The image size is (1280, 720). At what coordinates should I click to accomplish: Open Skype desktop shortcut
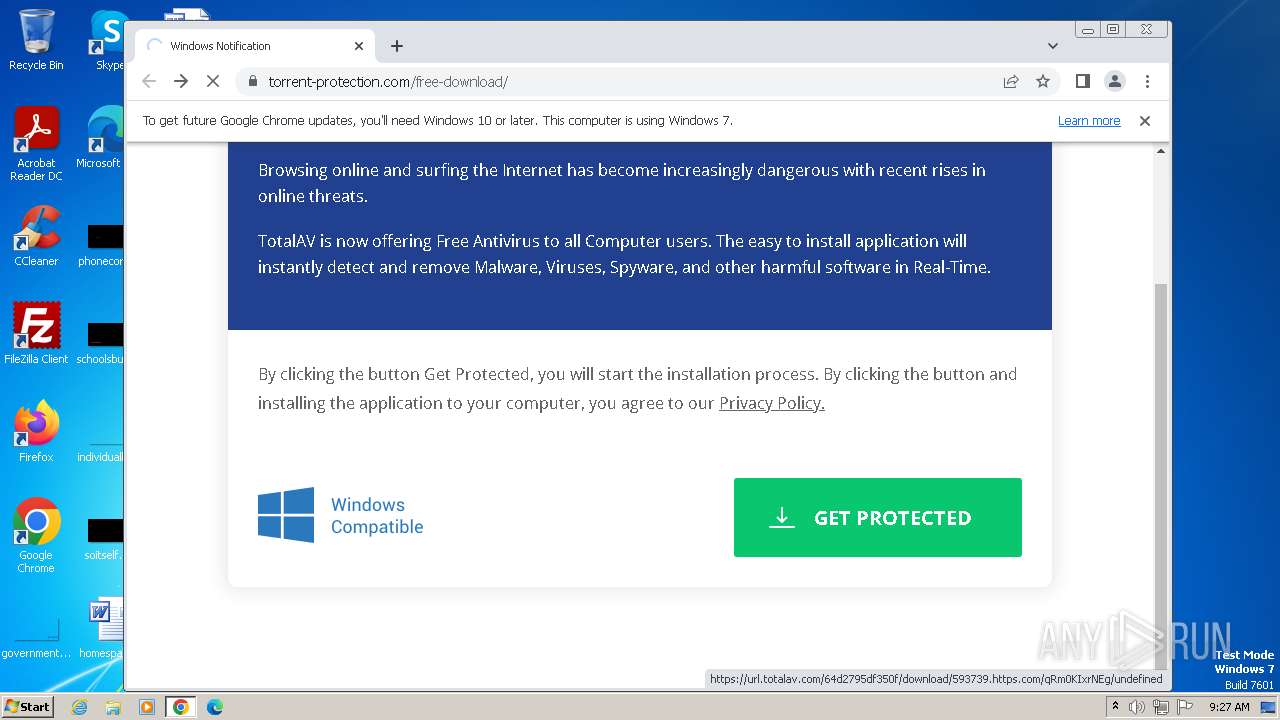coord(109,40)
